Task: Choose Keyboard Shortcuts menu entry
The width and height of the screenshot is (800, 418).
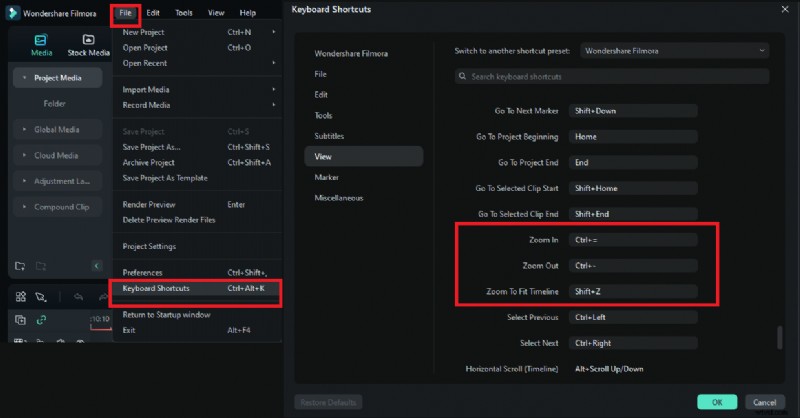Action: pyautogui.click(x=196, y=288)
